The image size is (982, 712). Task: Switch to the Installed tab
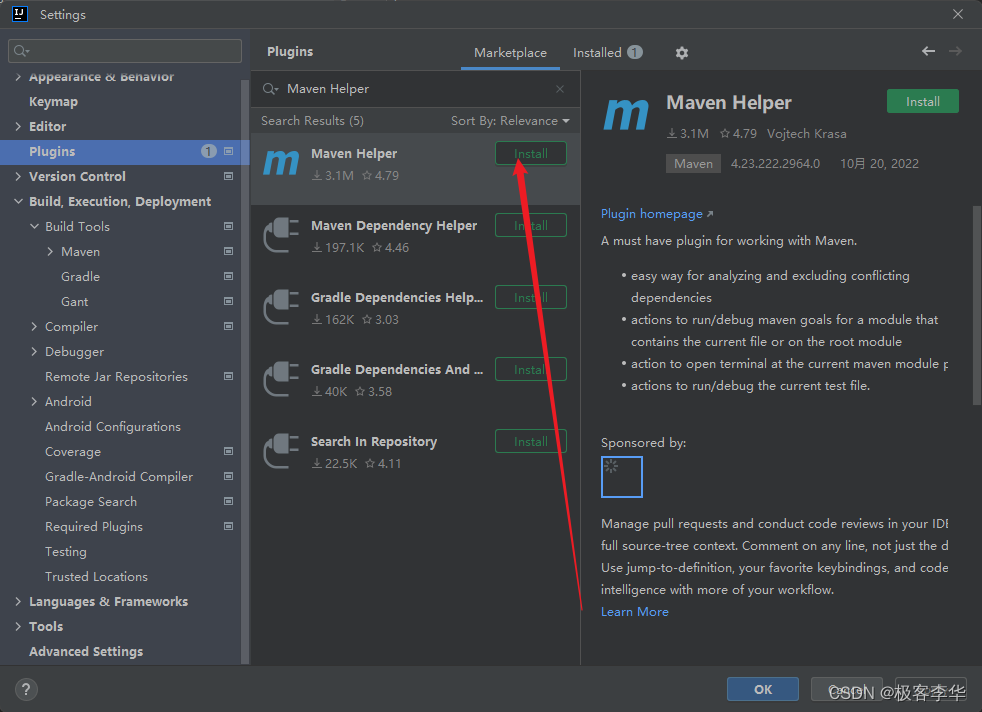pos(607,53)
